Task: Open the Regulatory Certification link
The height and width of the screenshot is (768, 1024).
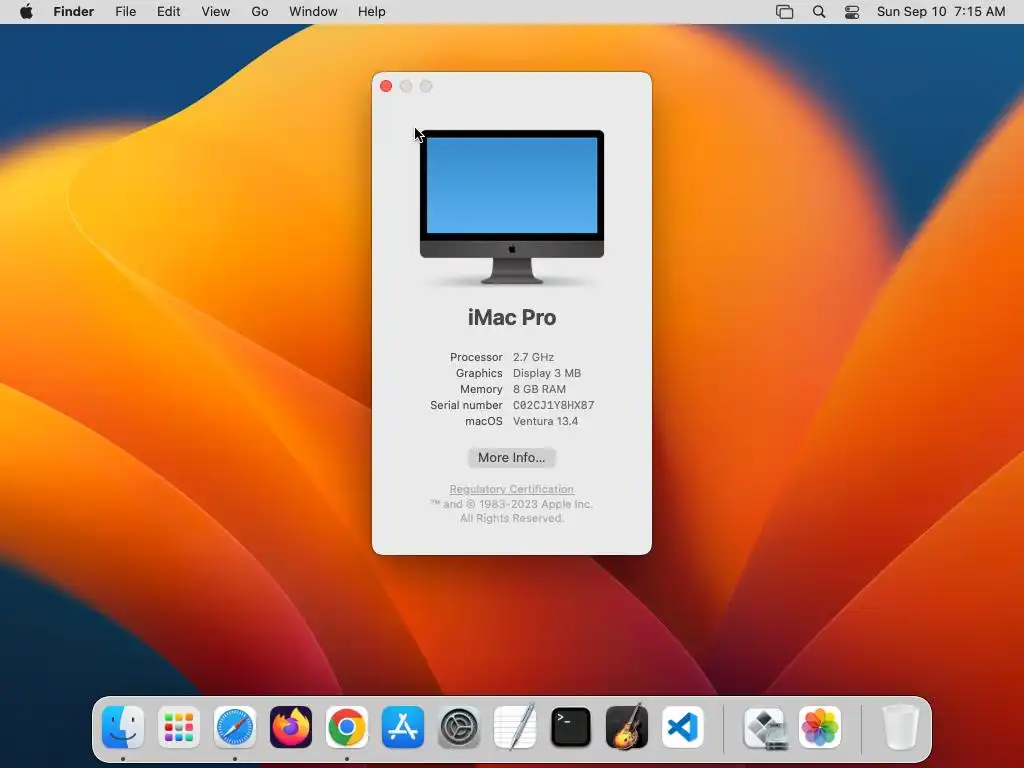Action: [511, 489]
